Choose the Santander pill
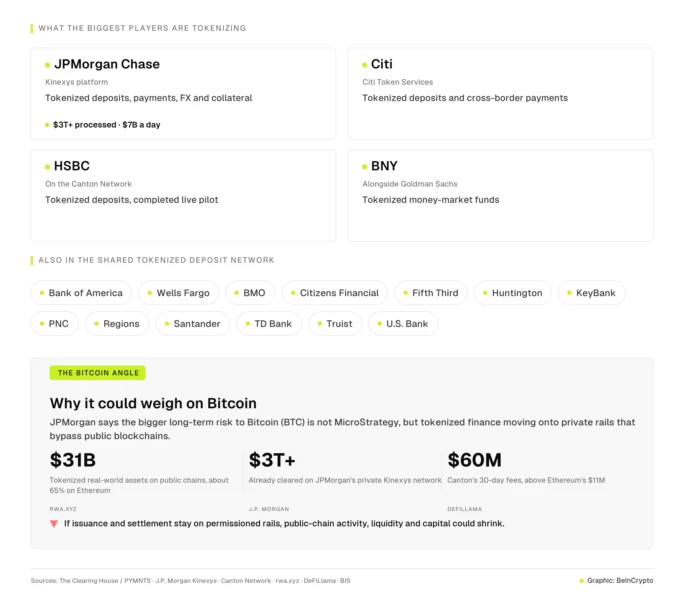Screen dimensions: 684x600 tap(192, 324)
